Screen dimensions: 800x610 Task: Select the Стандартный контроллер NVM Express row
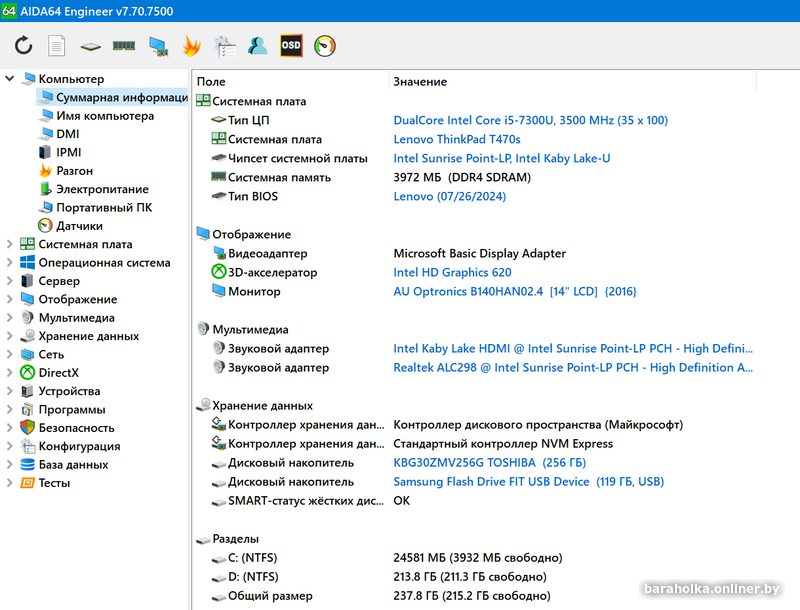pos(474,444)
